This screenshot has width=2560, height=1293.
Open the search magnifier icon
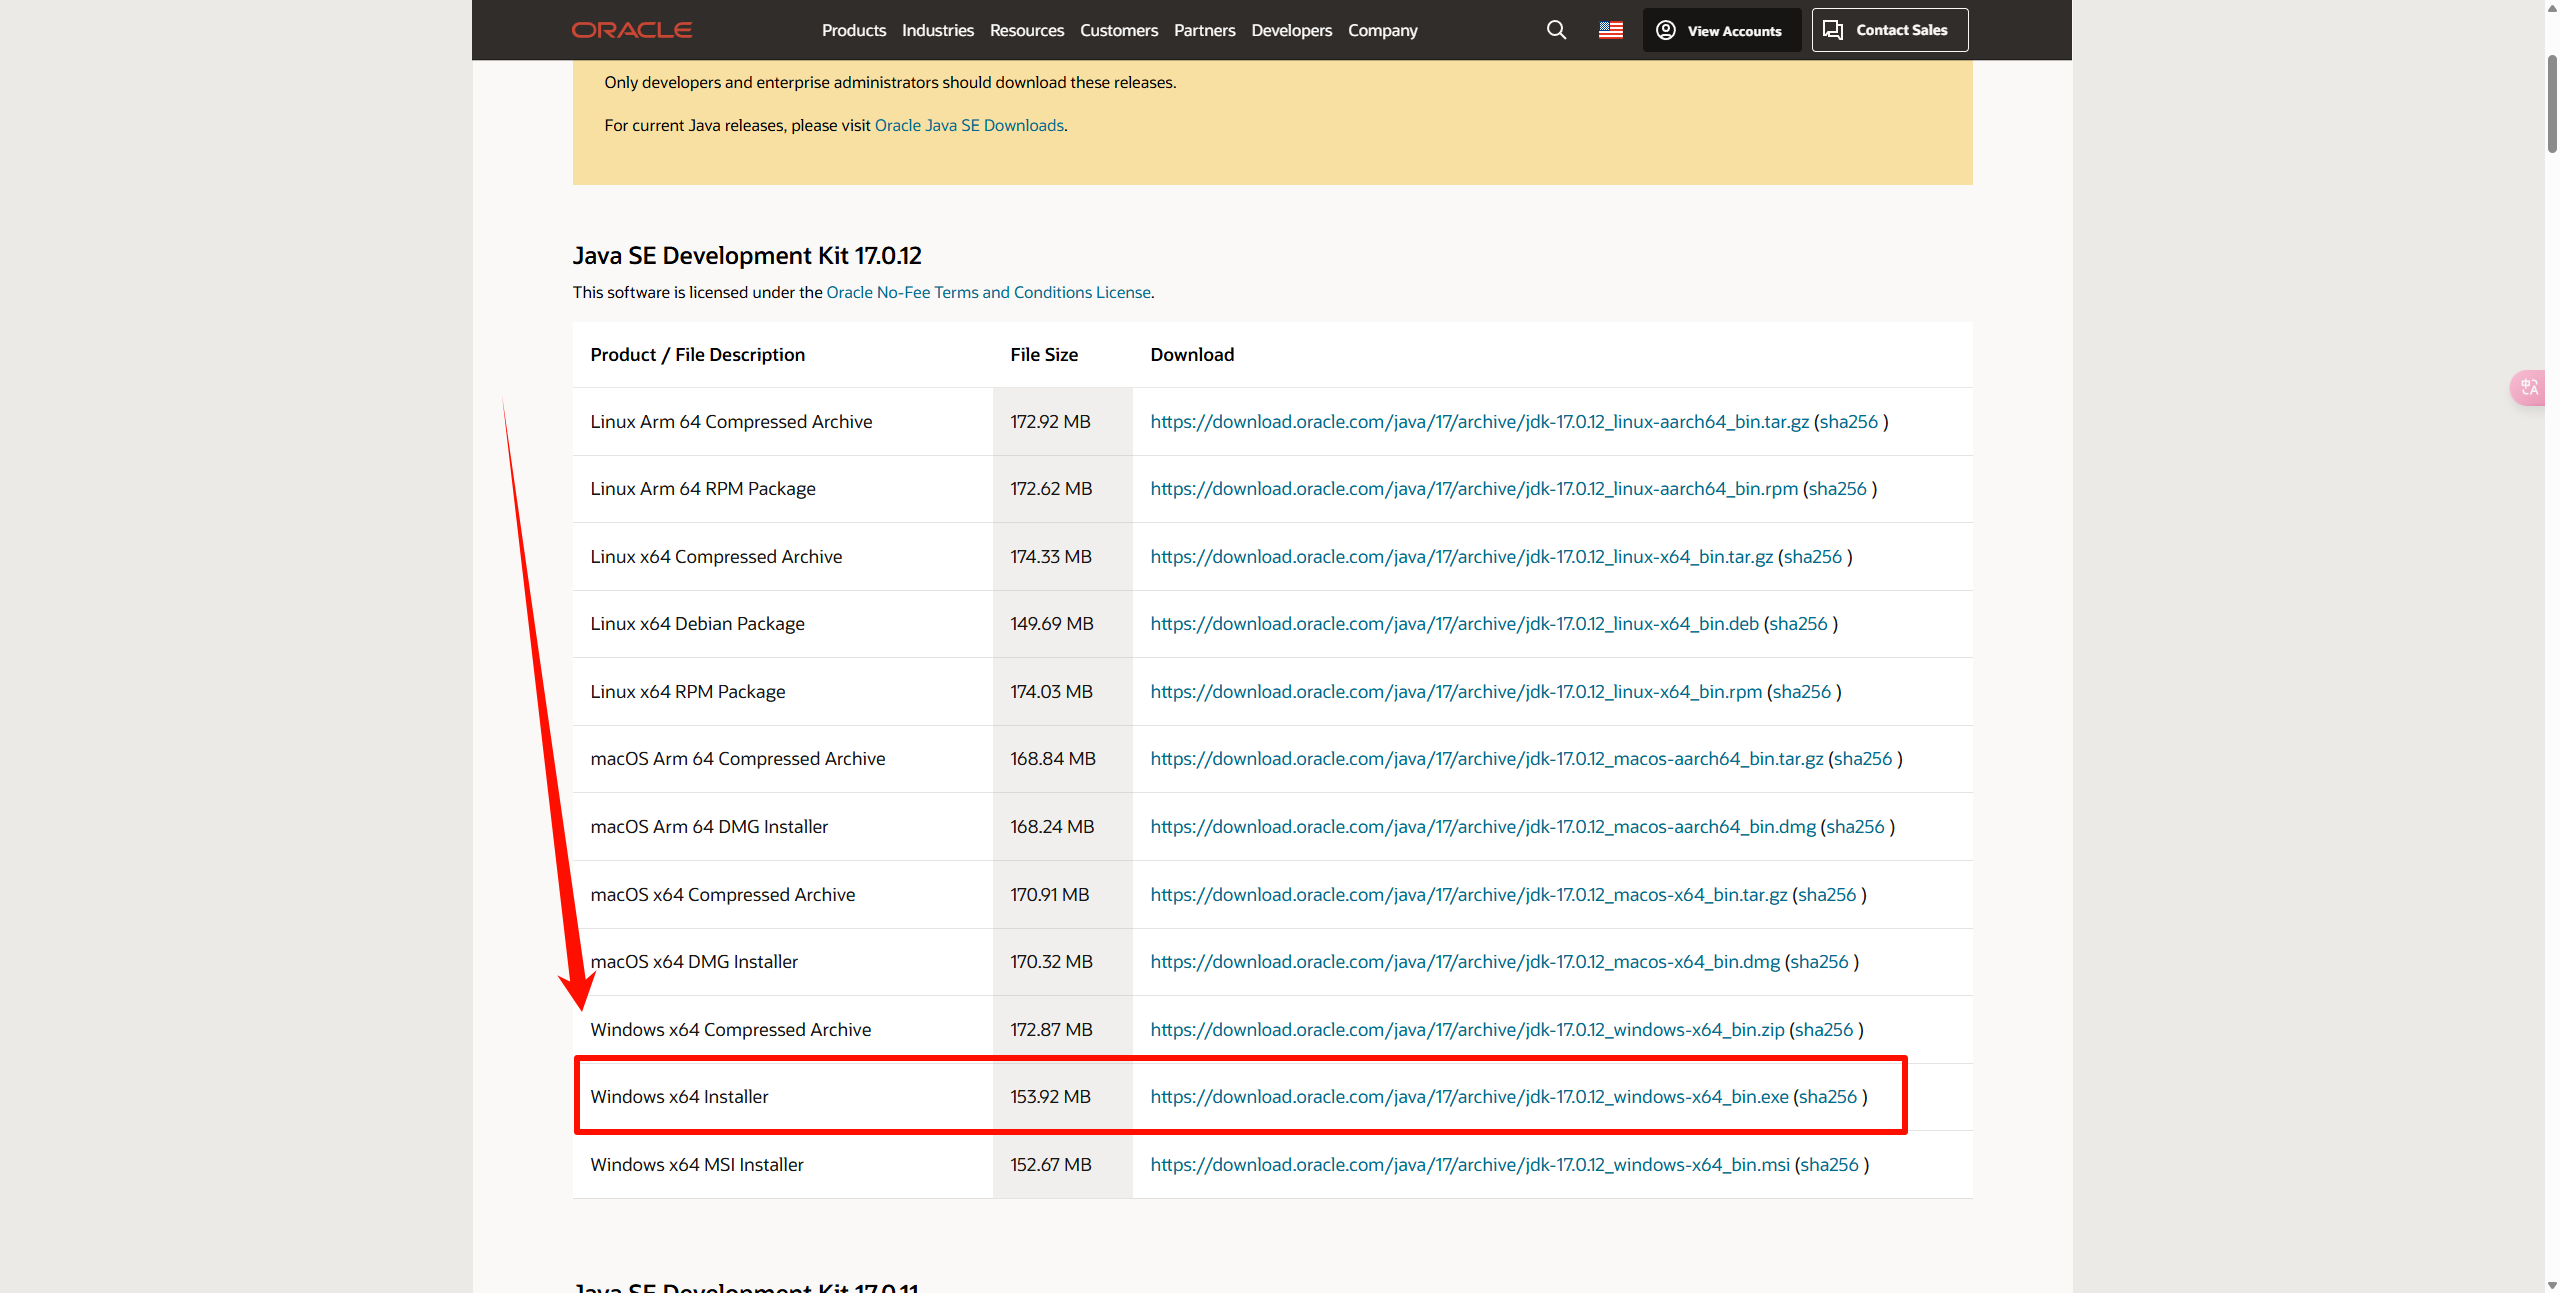coord(1556,30)
